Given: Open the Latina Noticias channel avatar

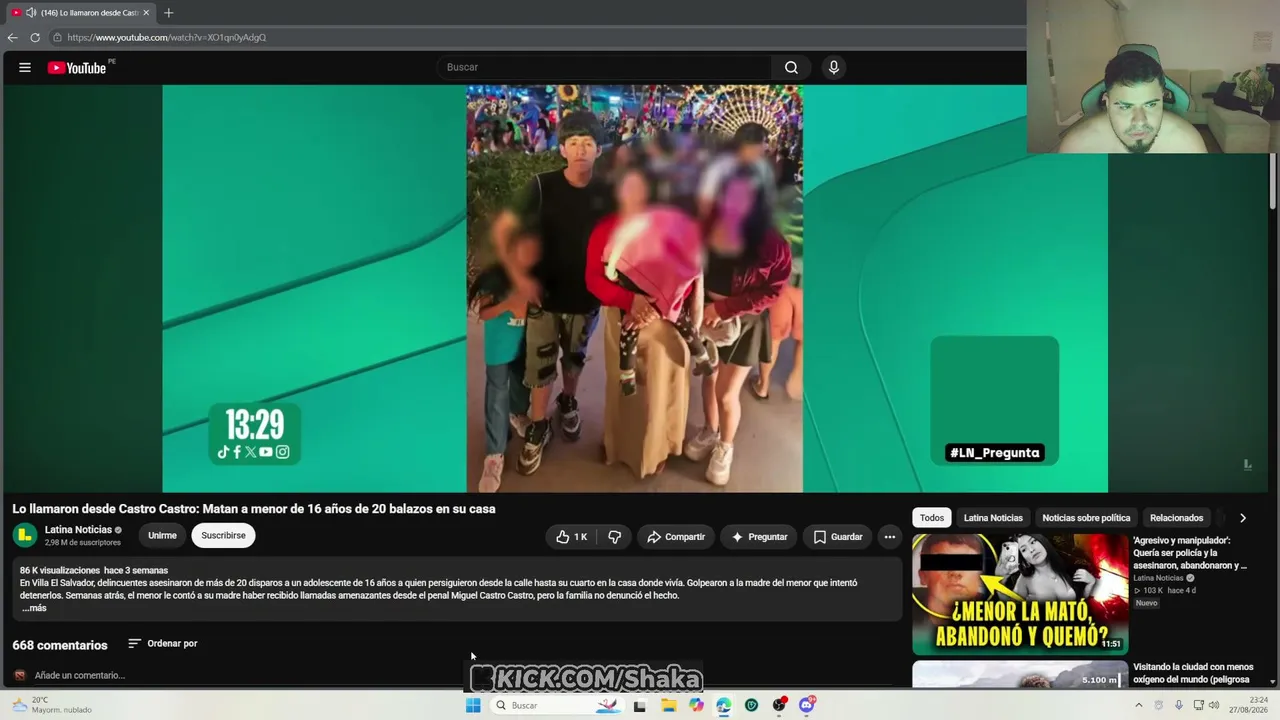Looking at the screenshot, I should click(x=25, y=535).
